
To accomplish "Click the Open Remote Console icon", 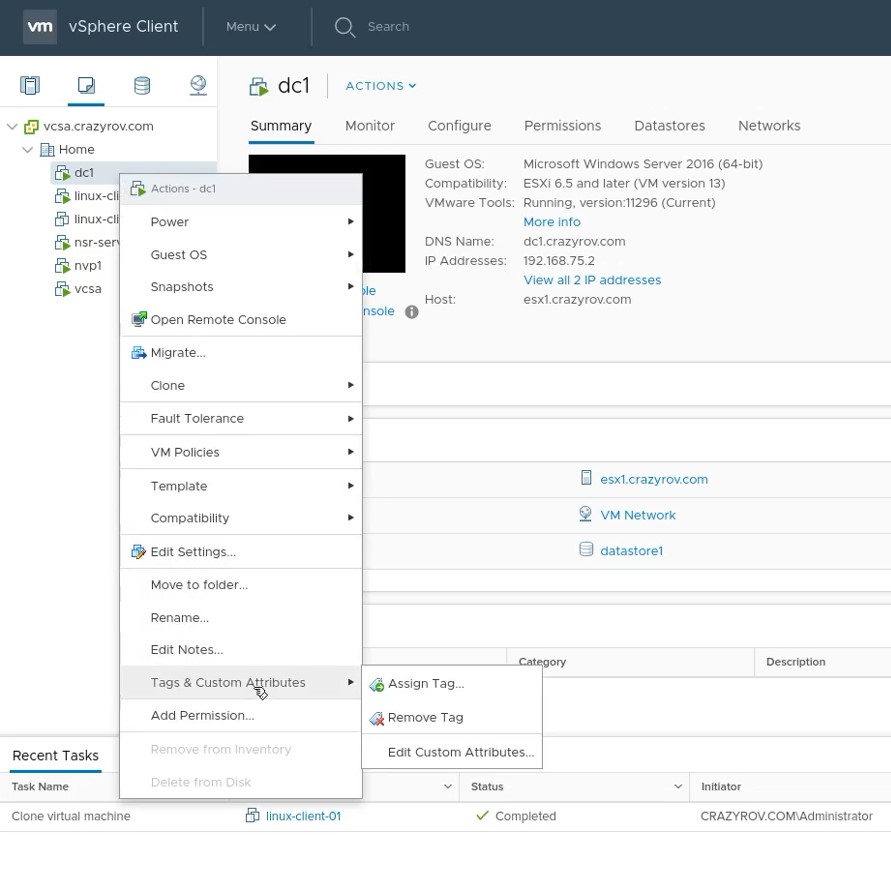I will (139, 319).
